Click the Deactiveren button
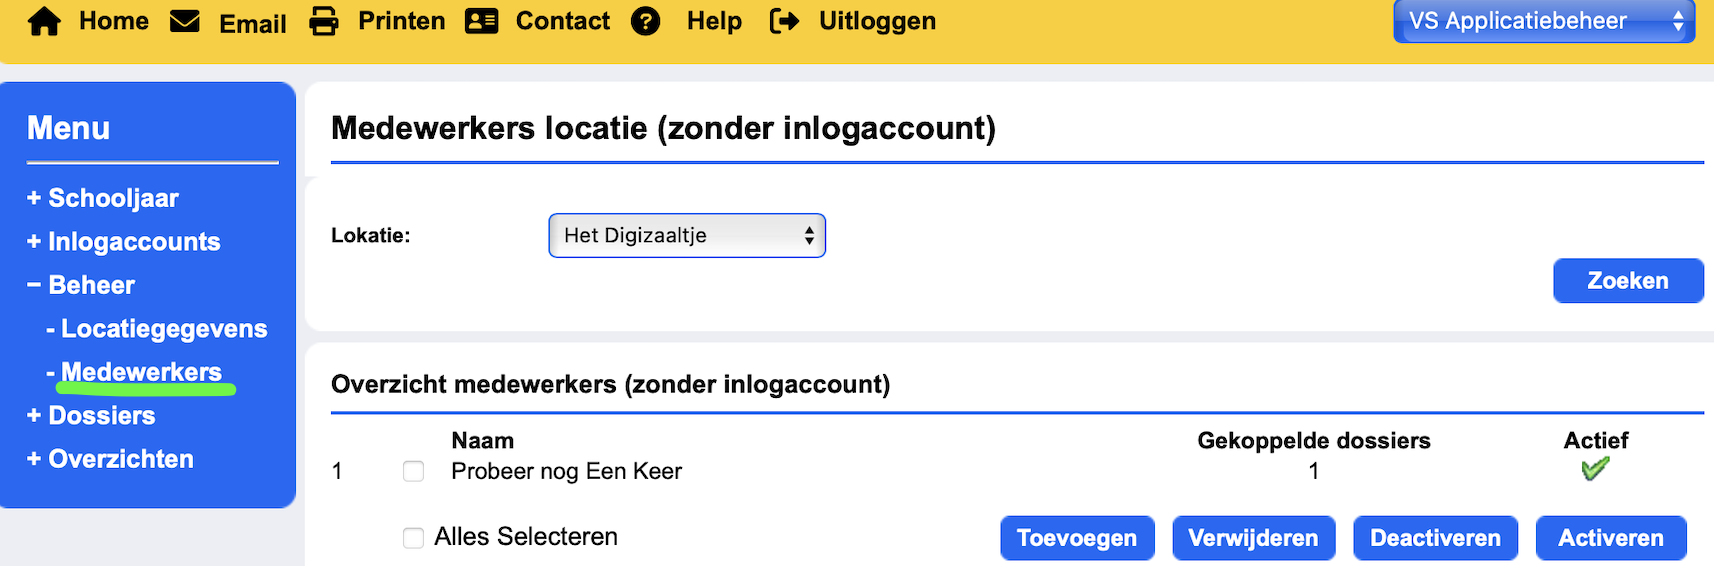The height and width of the screenshot is (566, 1714). pos(1435,538)
